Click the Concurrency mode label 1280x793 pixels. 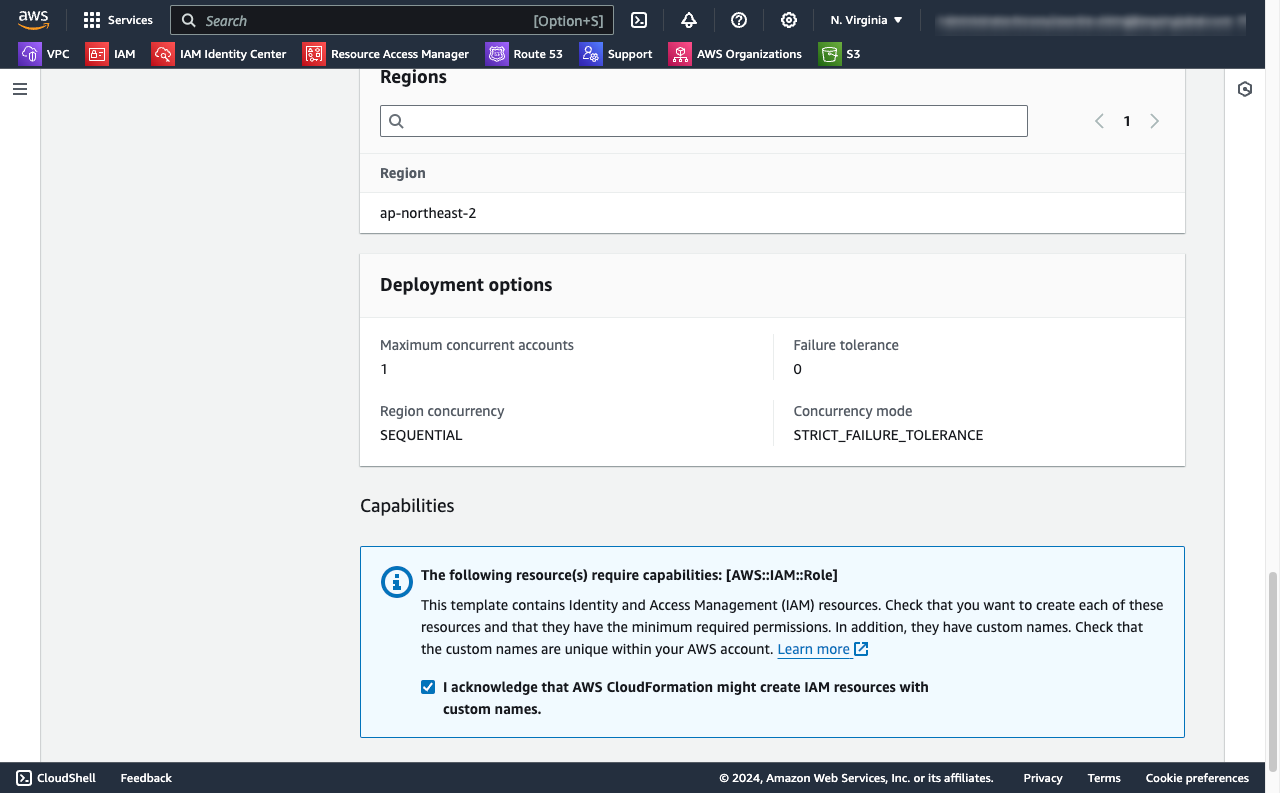pyautogui.click(x=853, y=411)
